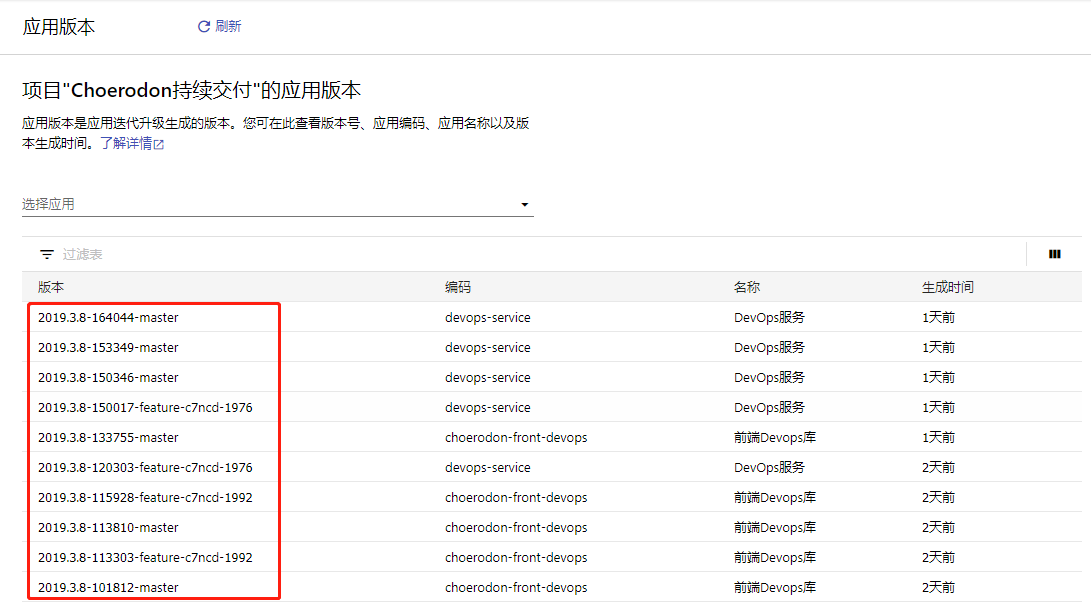Click the filter funnel icon
The height and width of the screenshot is (603, 1091).
coord(47,255)
